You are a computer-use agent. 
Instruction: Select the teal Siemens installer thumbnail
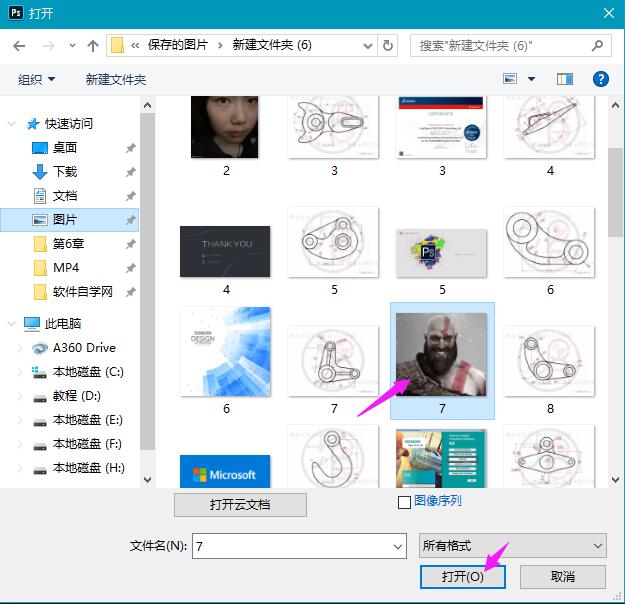[x=441, y=458]
